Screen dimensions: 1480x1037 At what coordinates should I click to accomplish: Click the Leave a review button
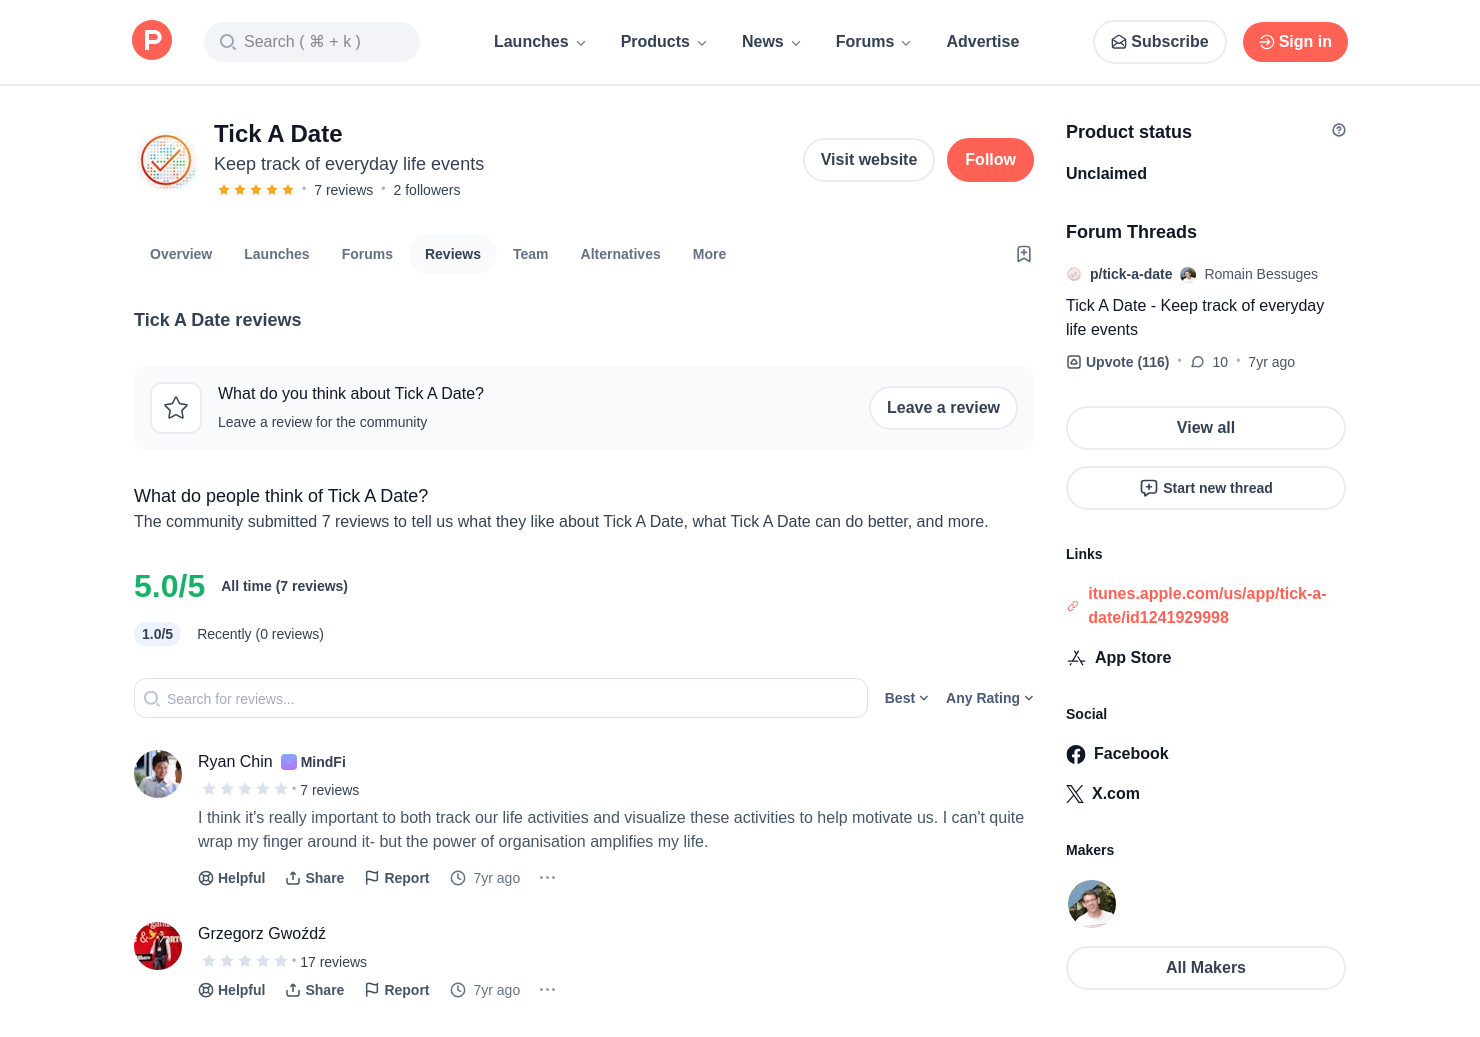click(943, 408)
